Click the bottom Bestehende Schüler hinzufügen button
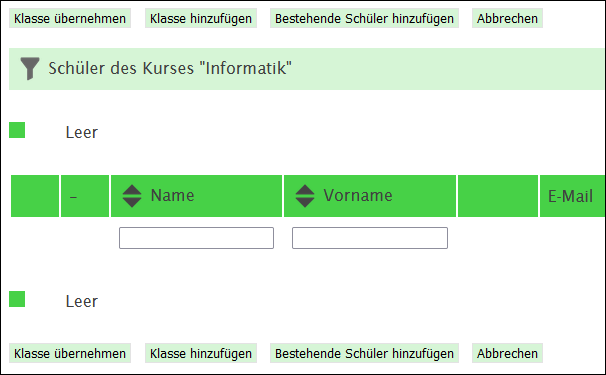Screen dimensions: 606x375 click(364, 353)
